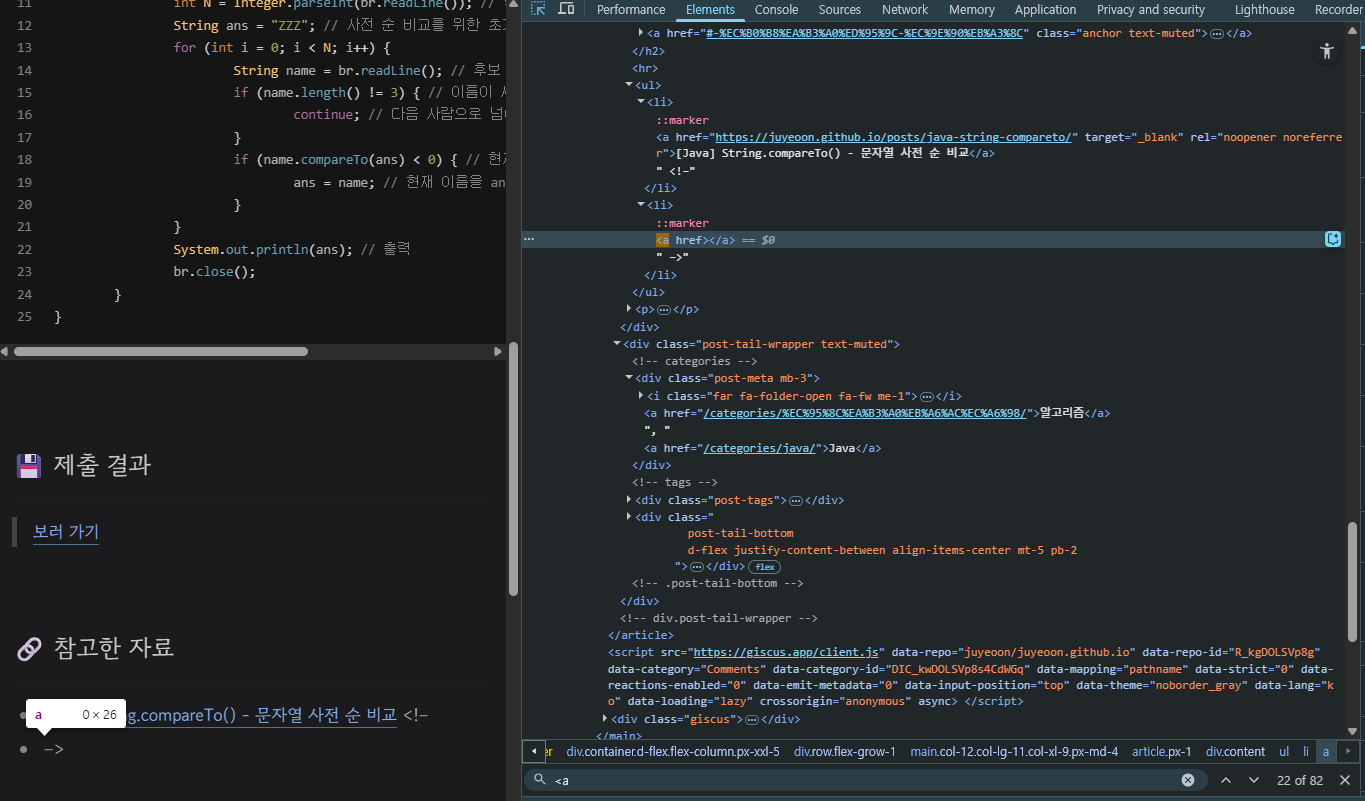Toggle the device toolbar icon
1365x801 pixels.
pos(566,9)
